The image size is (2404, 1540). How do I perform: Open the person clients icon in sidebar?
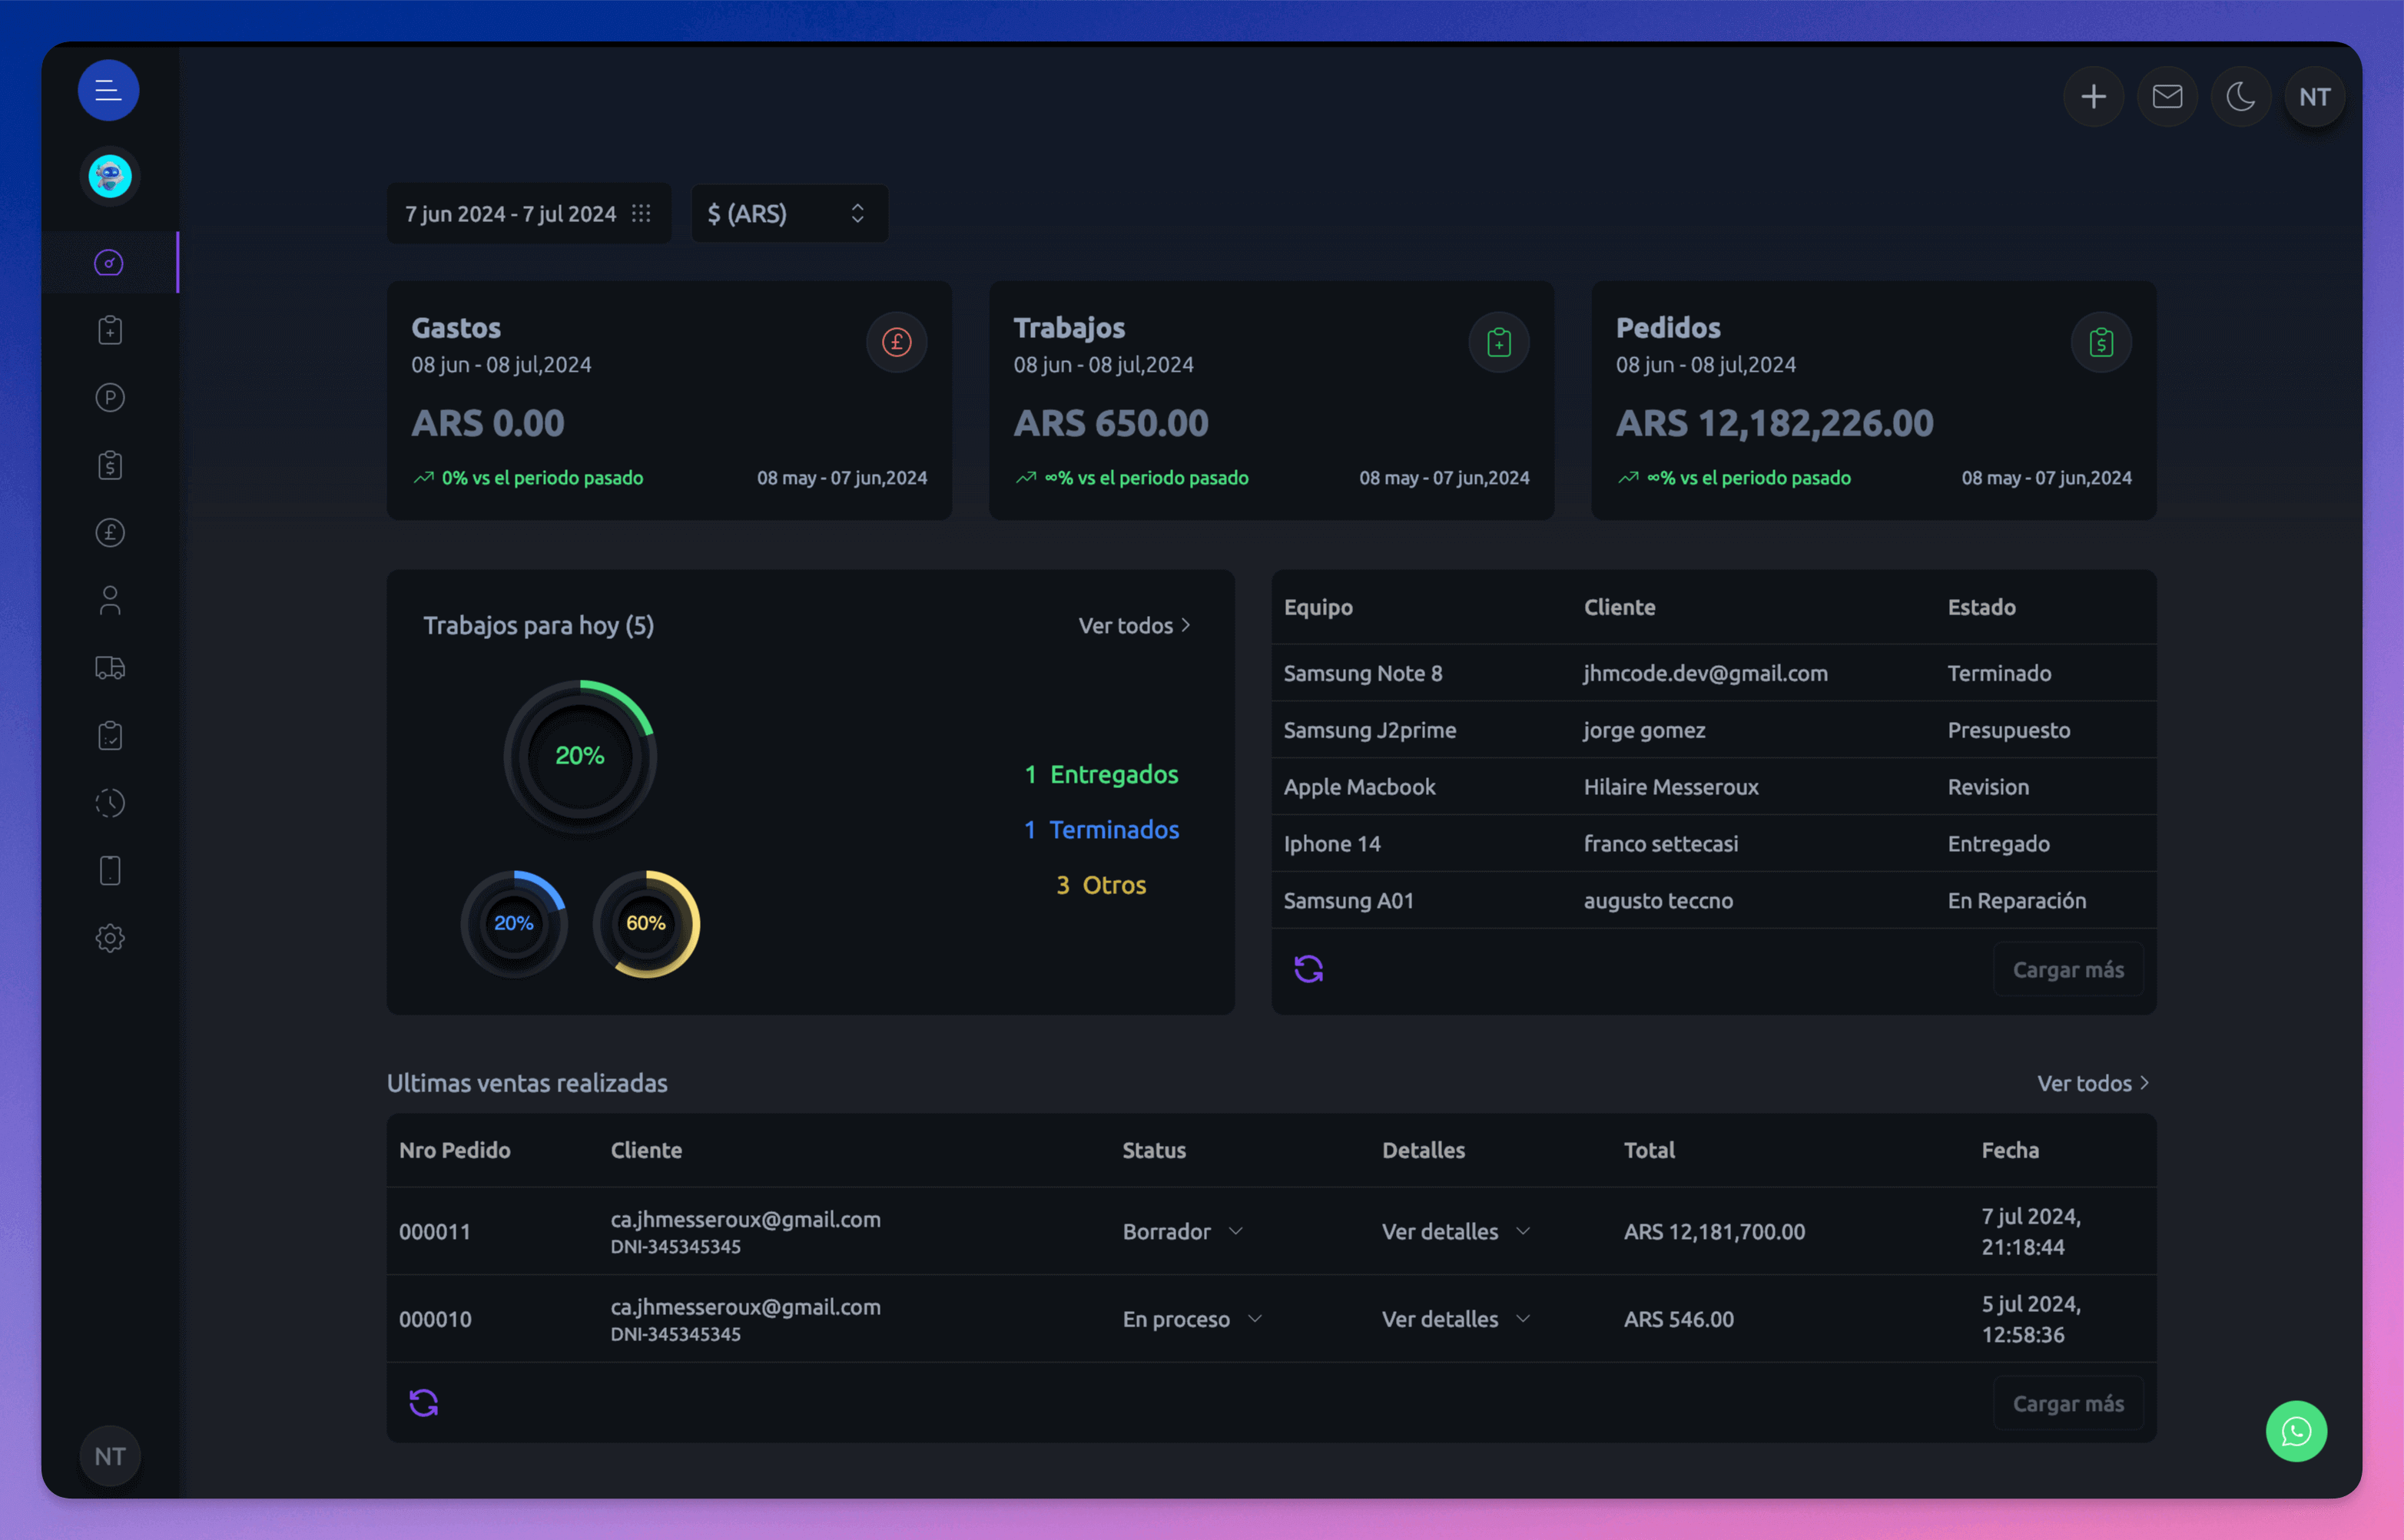[x=110, y=600]
